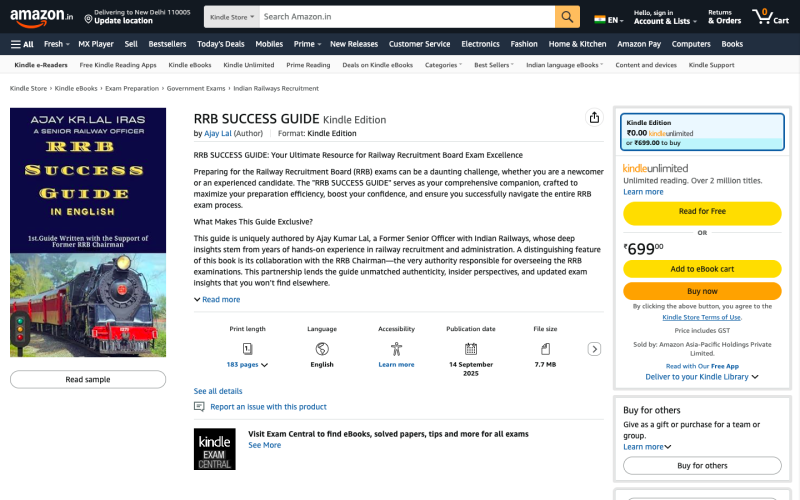800x500 pixels.
Task: Click the RRB Success Guide book cover
Action: pos(88,232)
